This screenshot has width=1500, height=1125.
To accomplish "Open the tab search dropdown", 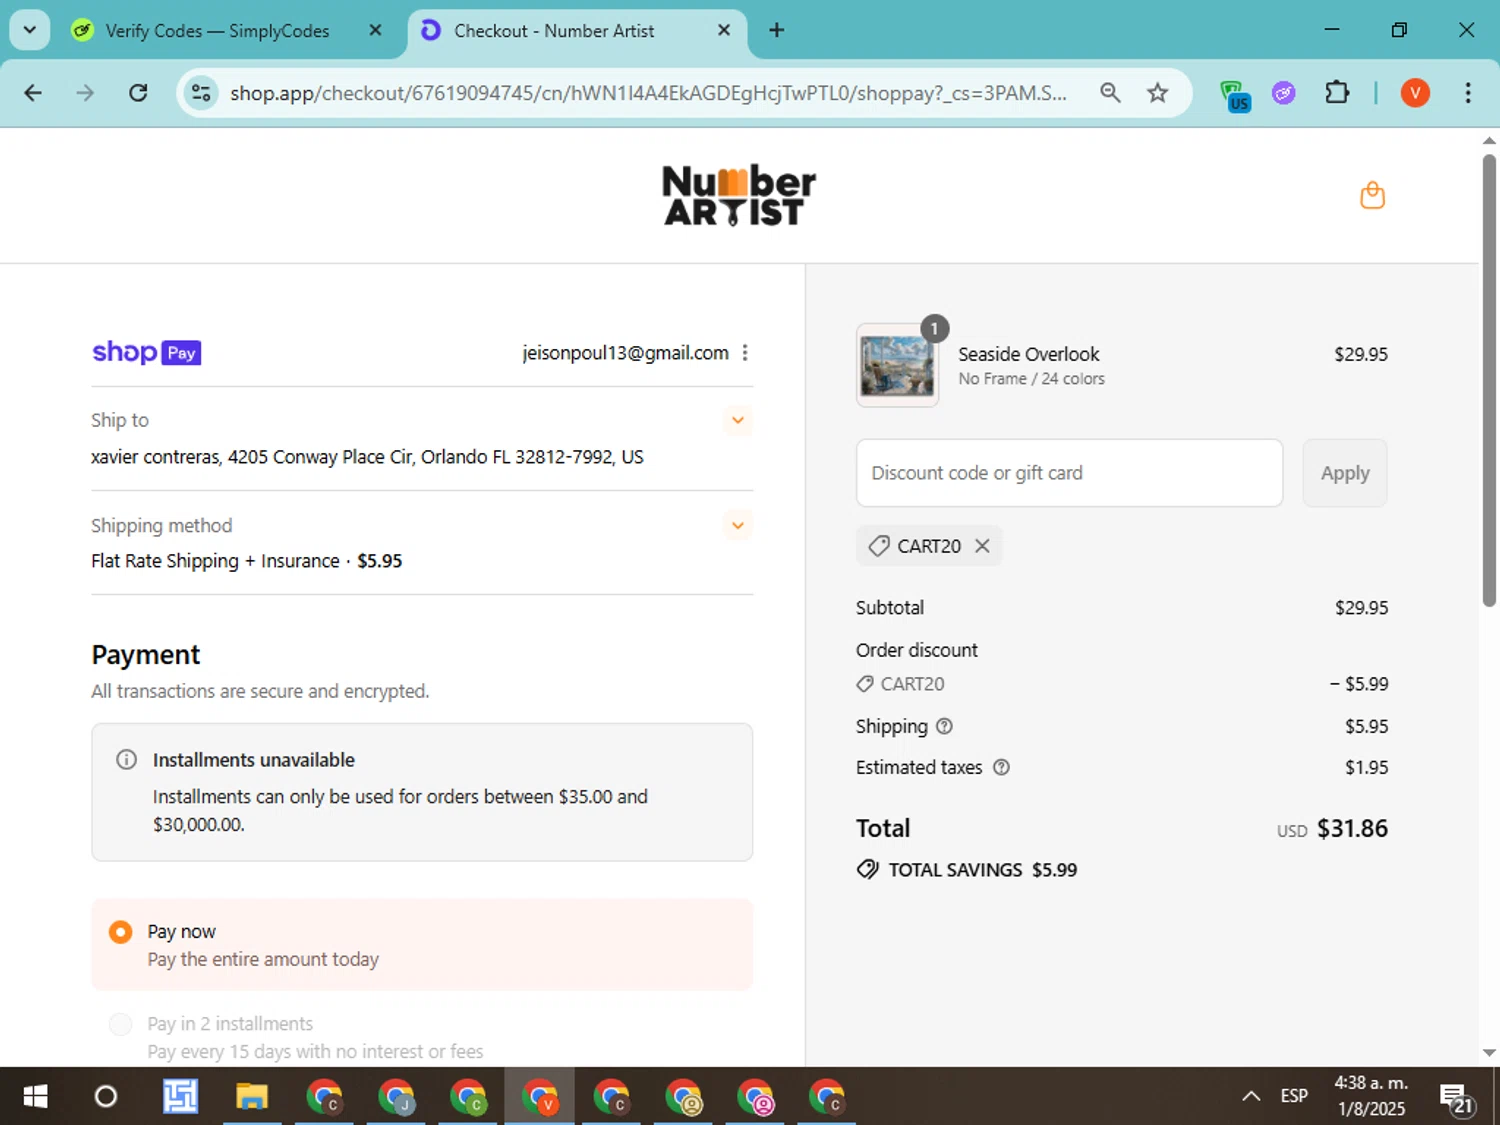I will coord(30,30).
